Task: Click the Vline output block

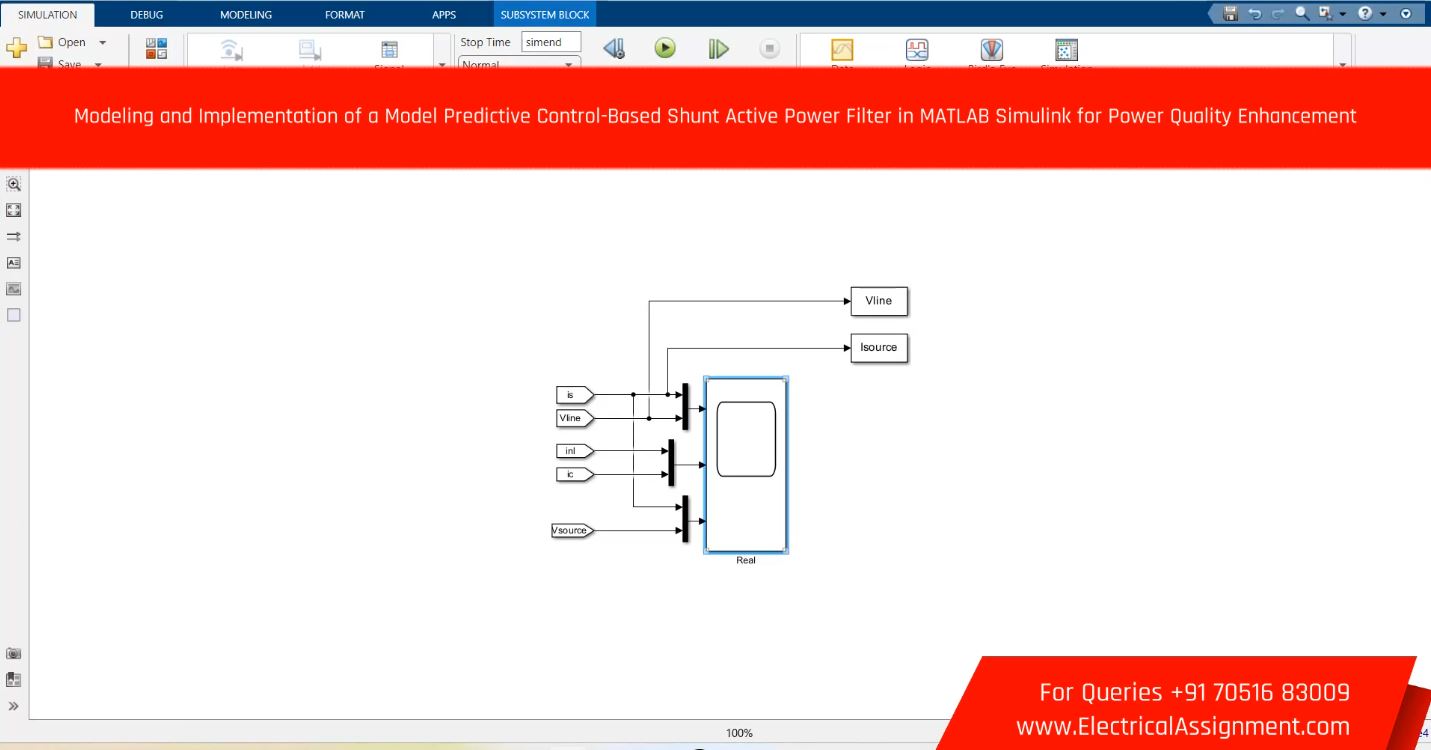Action: coord(878,301)
